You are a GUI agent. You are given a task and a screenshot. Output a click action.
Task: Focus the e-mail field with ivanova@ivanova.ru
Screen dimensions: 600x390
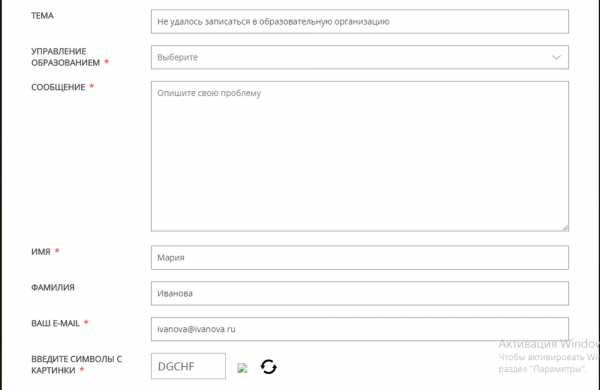coord(360,329)
